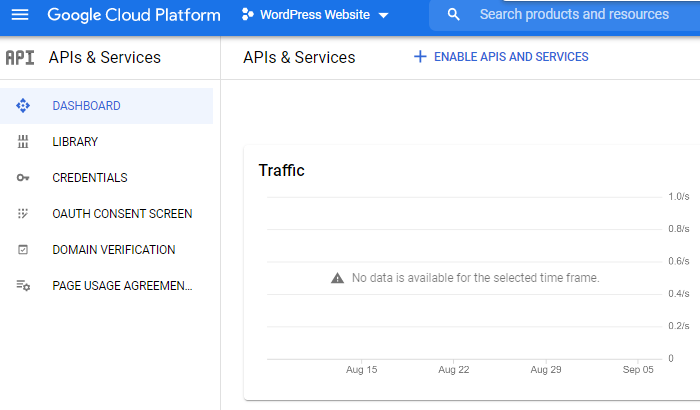Go to Credentials page
Screen dimensions: 700x410
click(107, 178)
